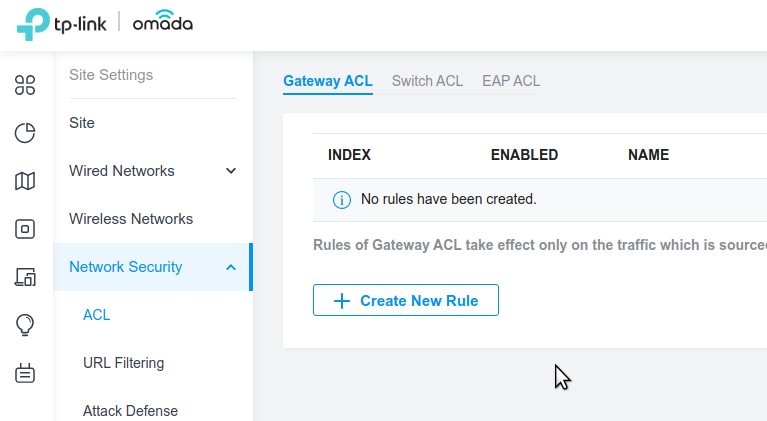Open the Dashboard icon in sidebar

(x=25, y=85)
